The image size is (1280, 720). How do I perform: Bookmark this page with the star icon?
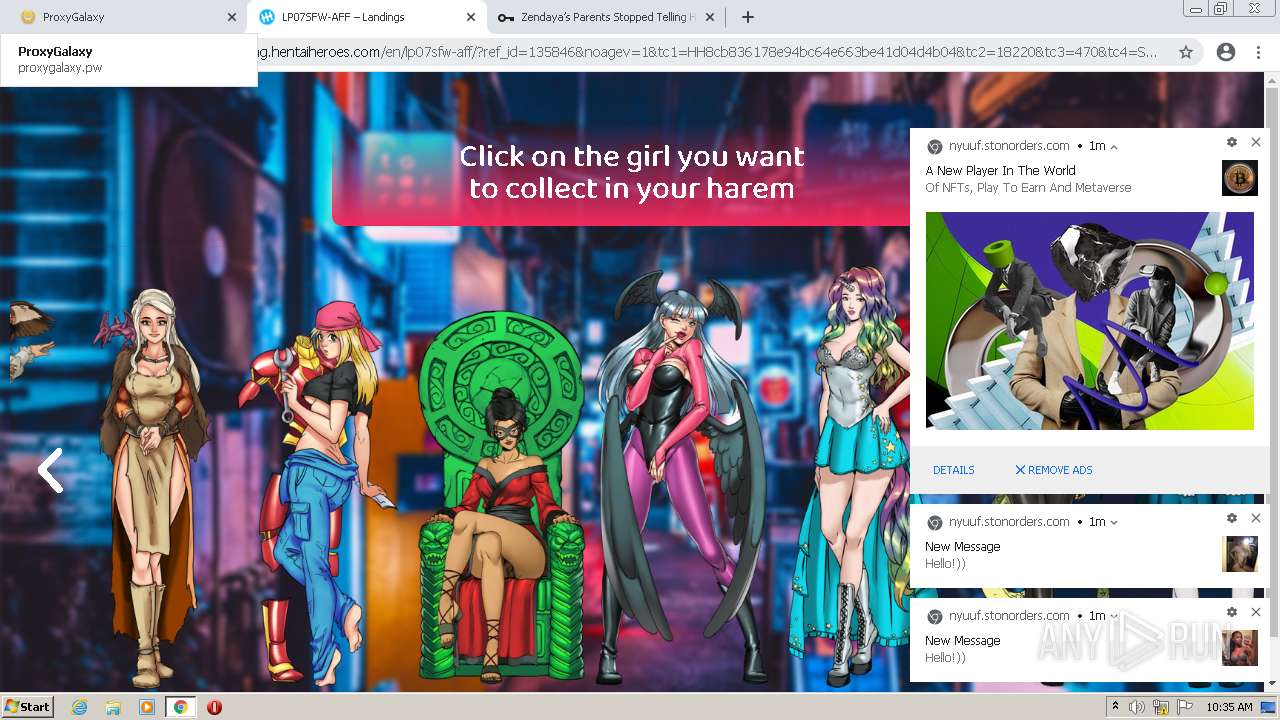[1186, 52]
